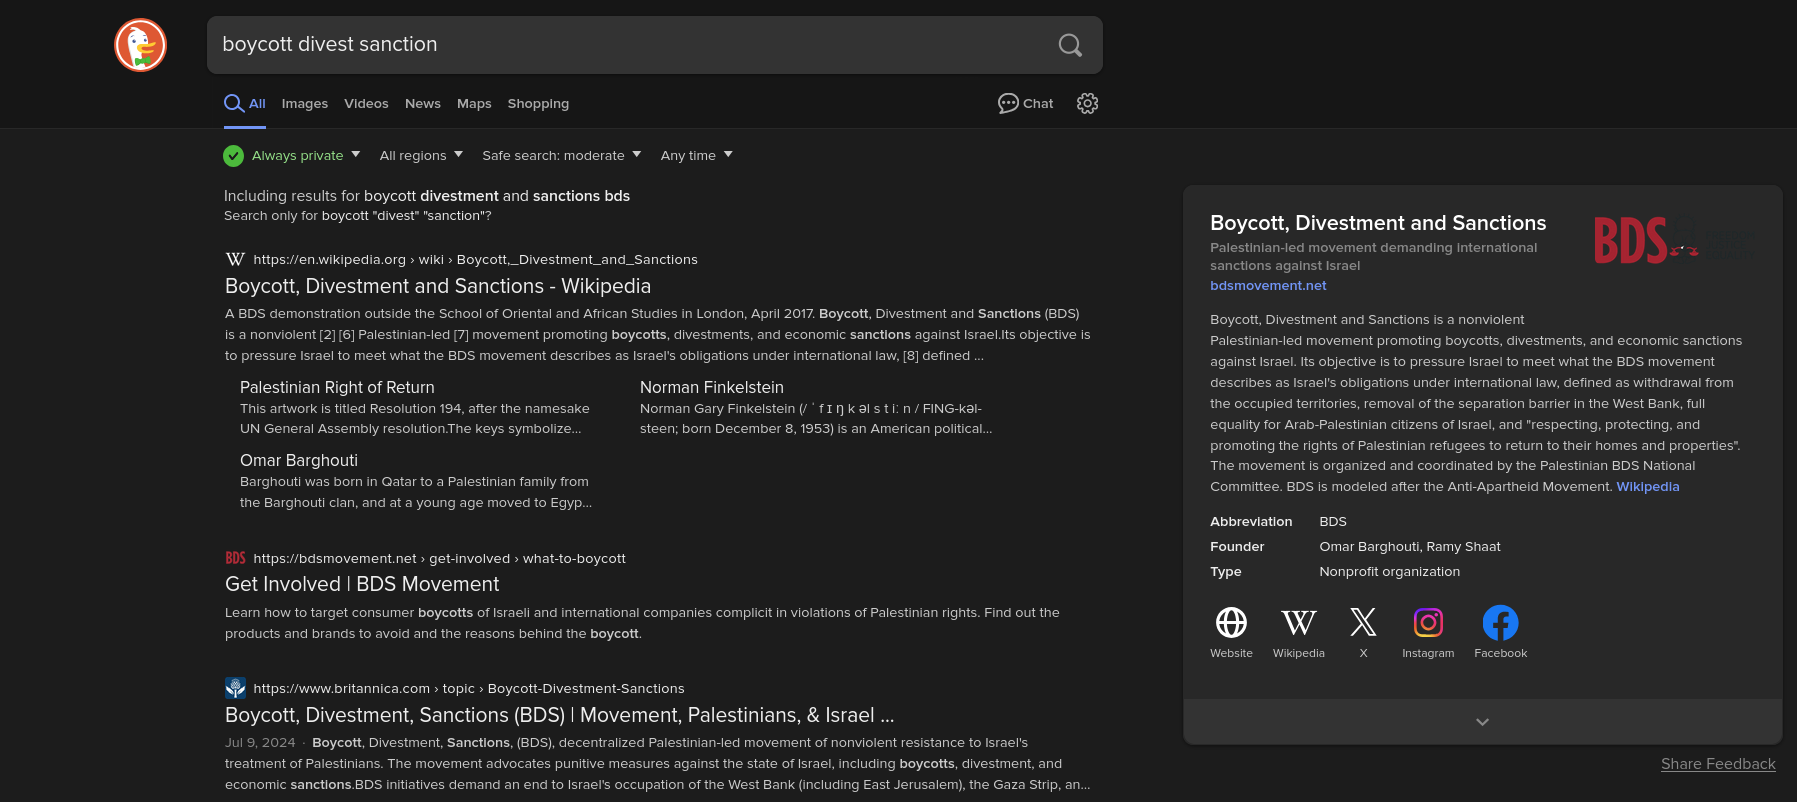This screenshot has width=1797, height=802.
Task: Open the Chat bubble icon
Action: pyautogui.click(x=1008, y=103)
